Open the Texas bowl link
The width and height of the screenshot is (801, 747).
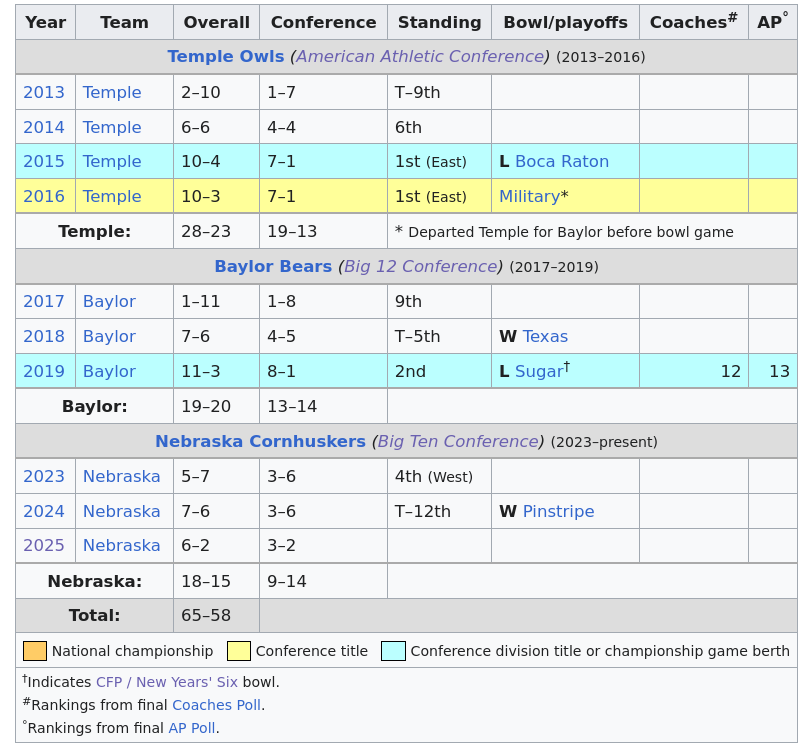[x=545, y=337]
